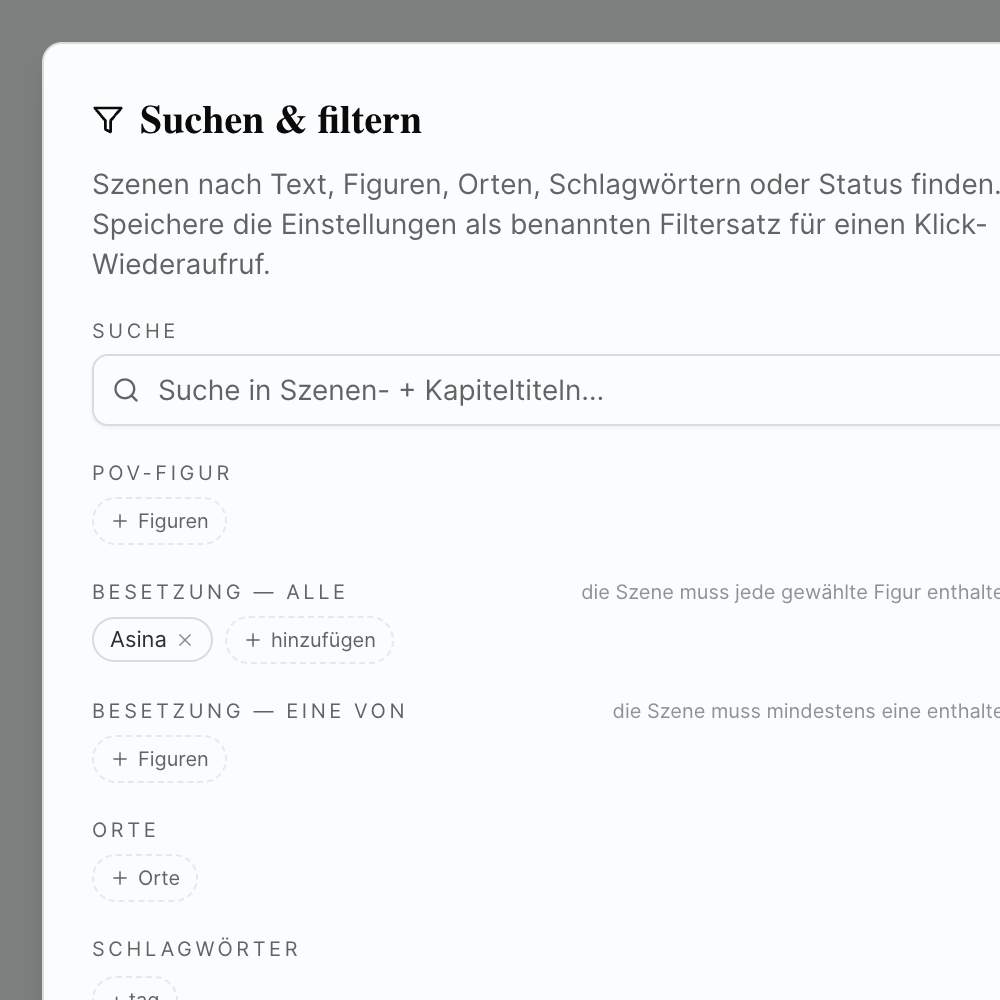This screenshot has height=1000, width=1000.
Task: Open the hinzufügen chip next to Asina
Action: pos(310,640)
